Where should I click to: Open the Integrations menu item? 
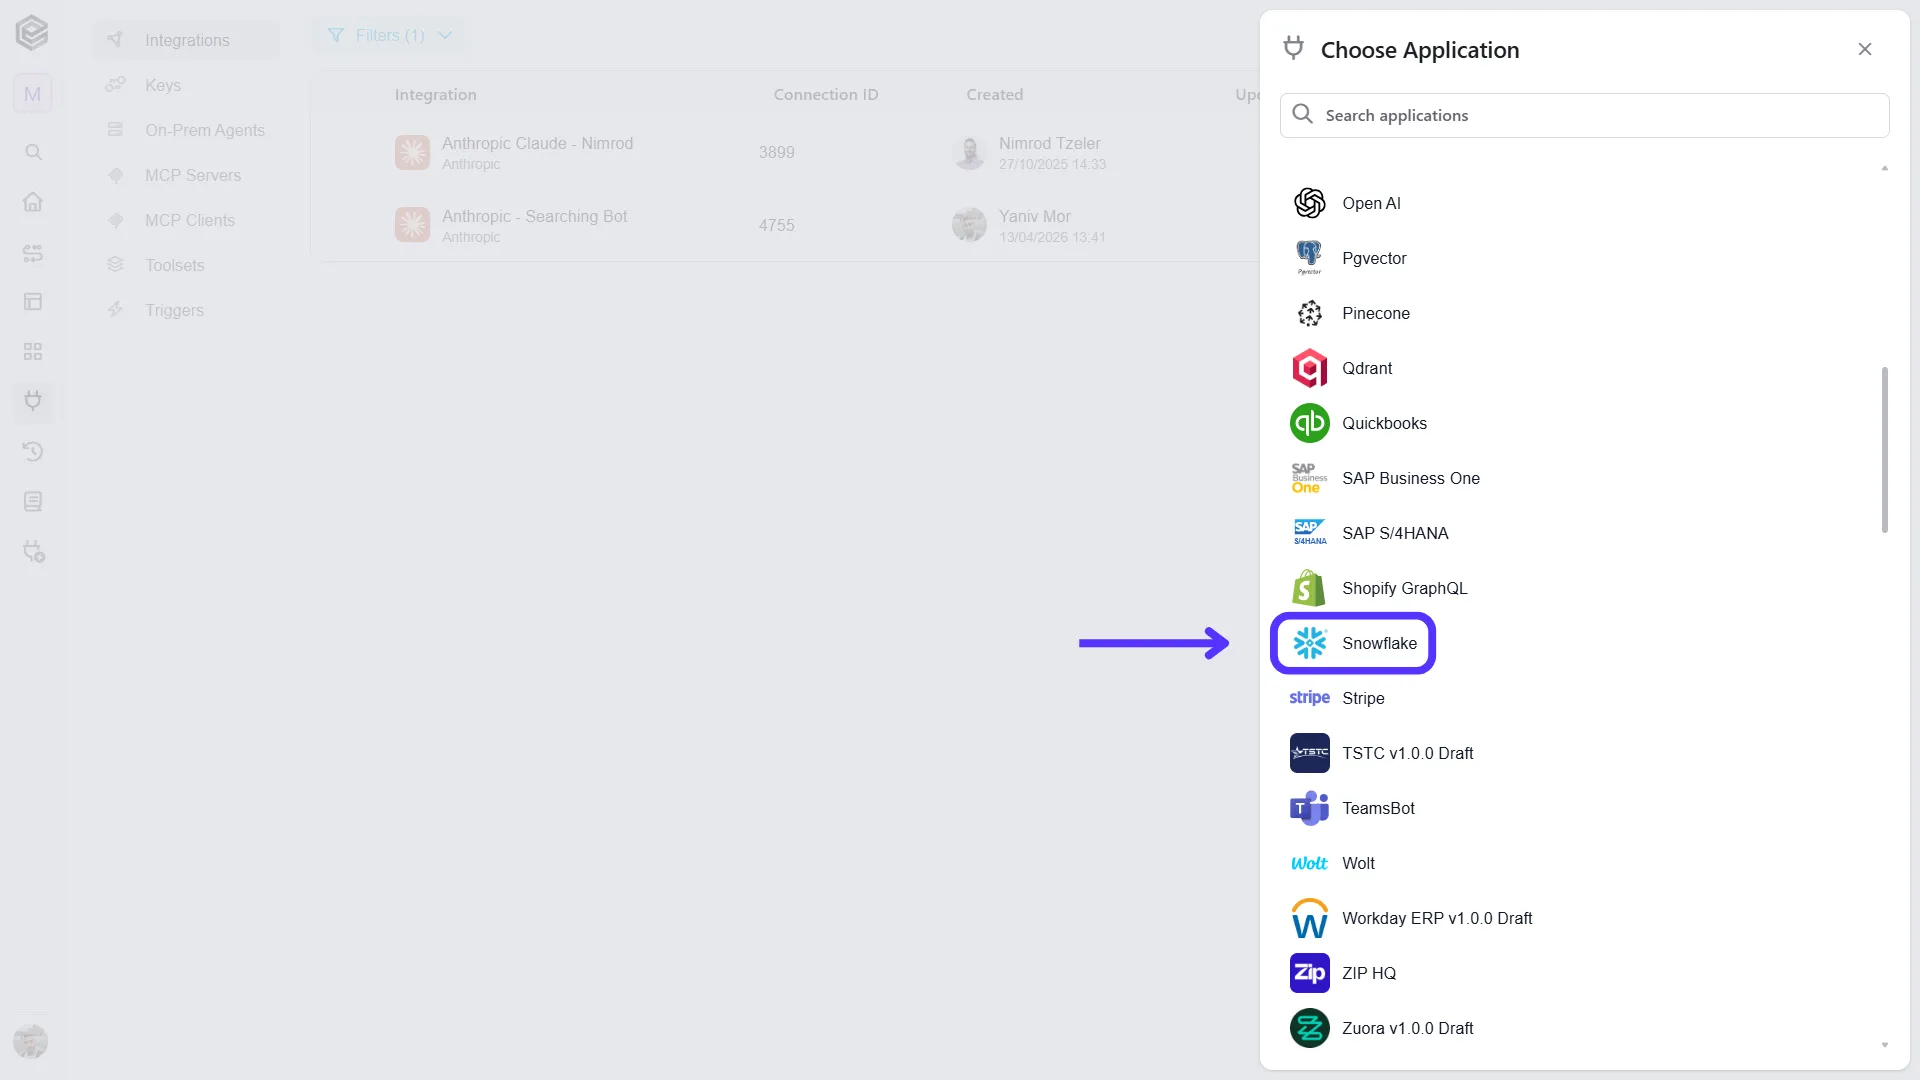pyautogui.click(x=186, y=40)
